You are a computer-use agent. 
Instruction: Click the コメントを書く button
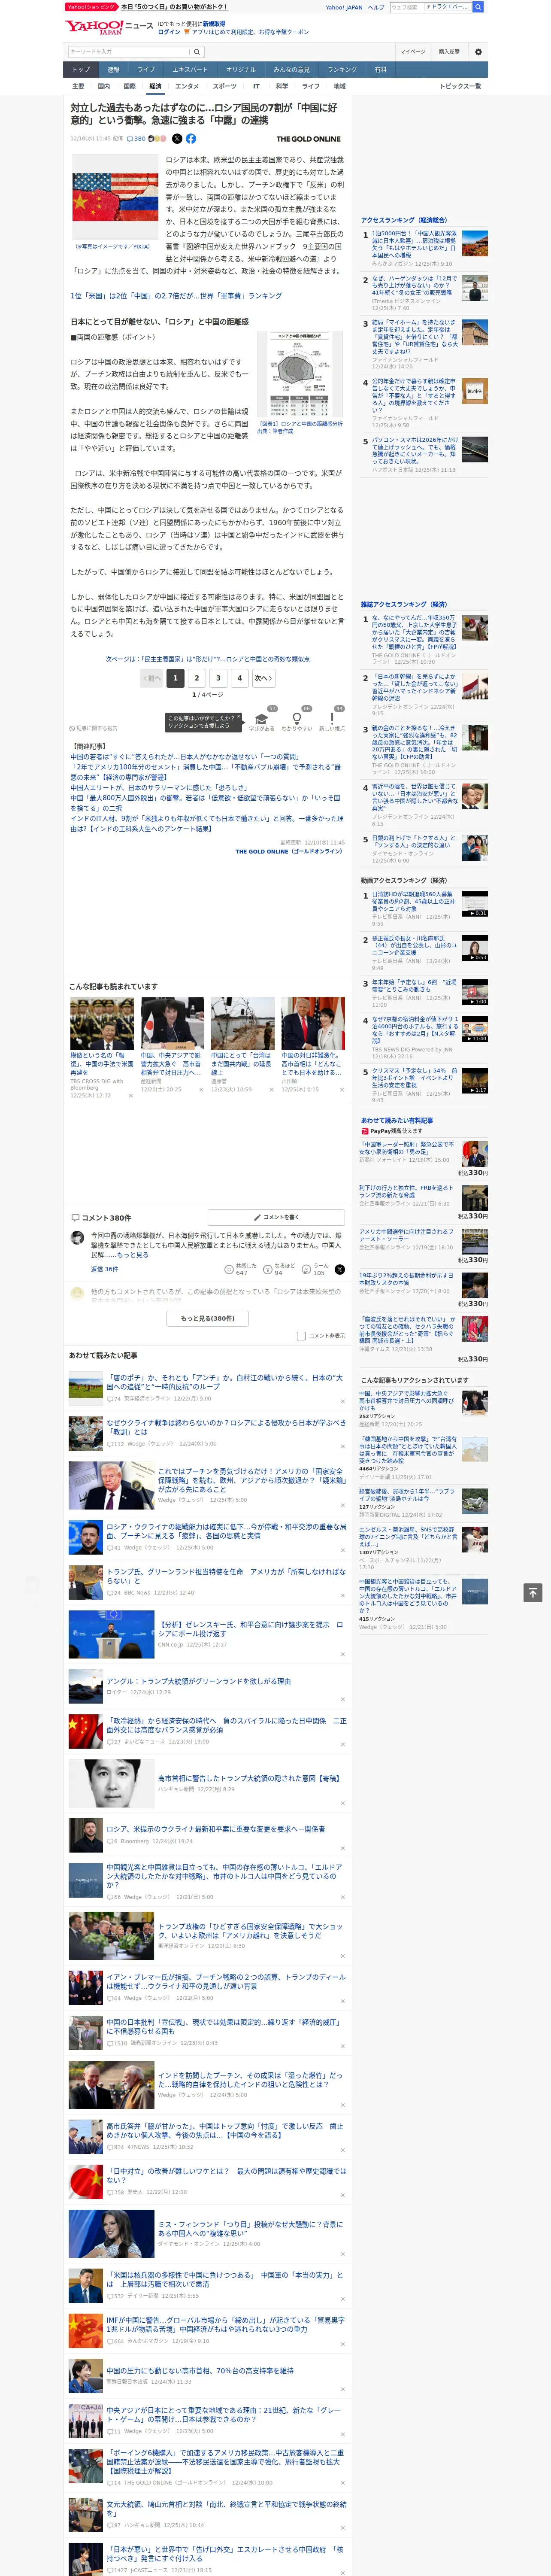276,1217
